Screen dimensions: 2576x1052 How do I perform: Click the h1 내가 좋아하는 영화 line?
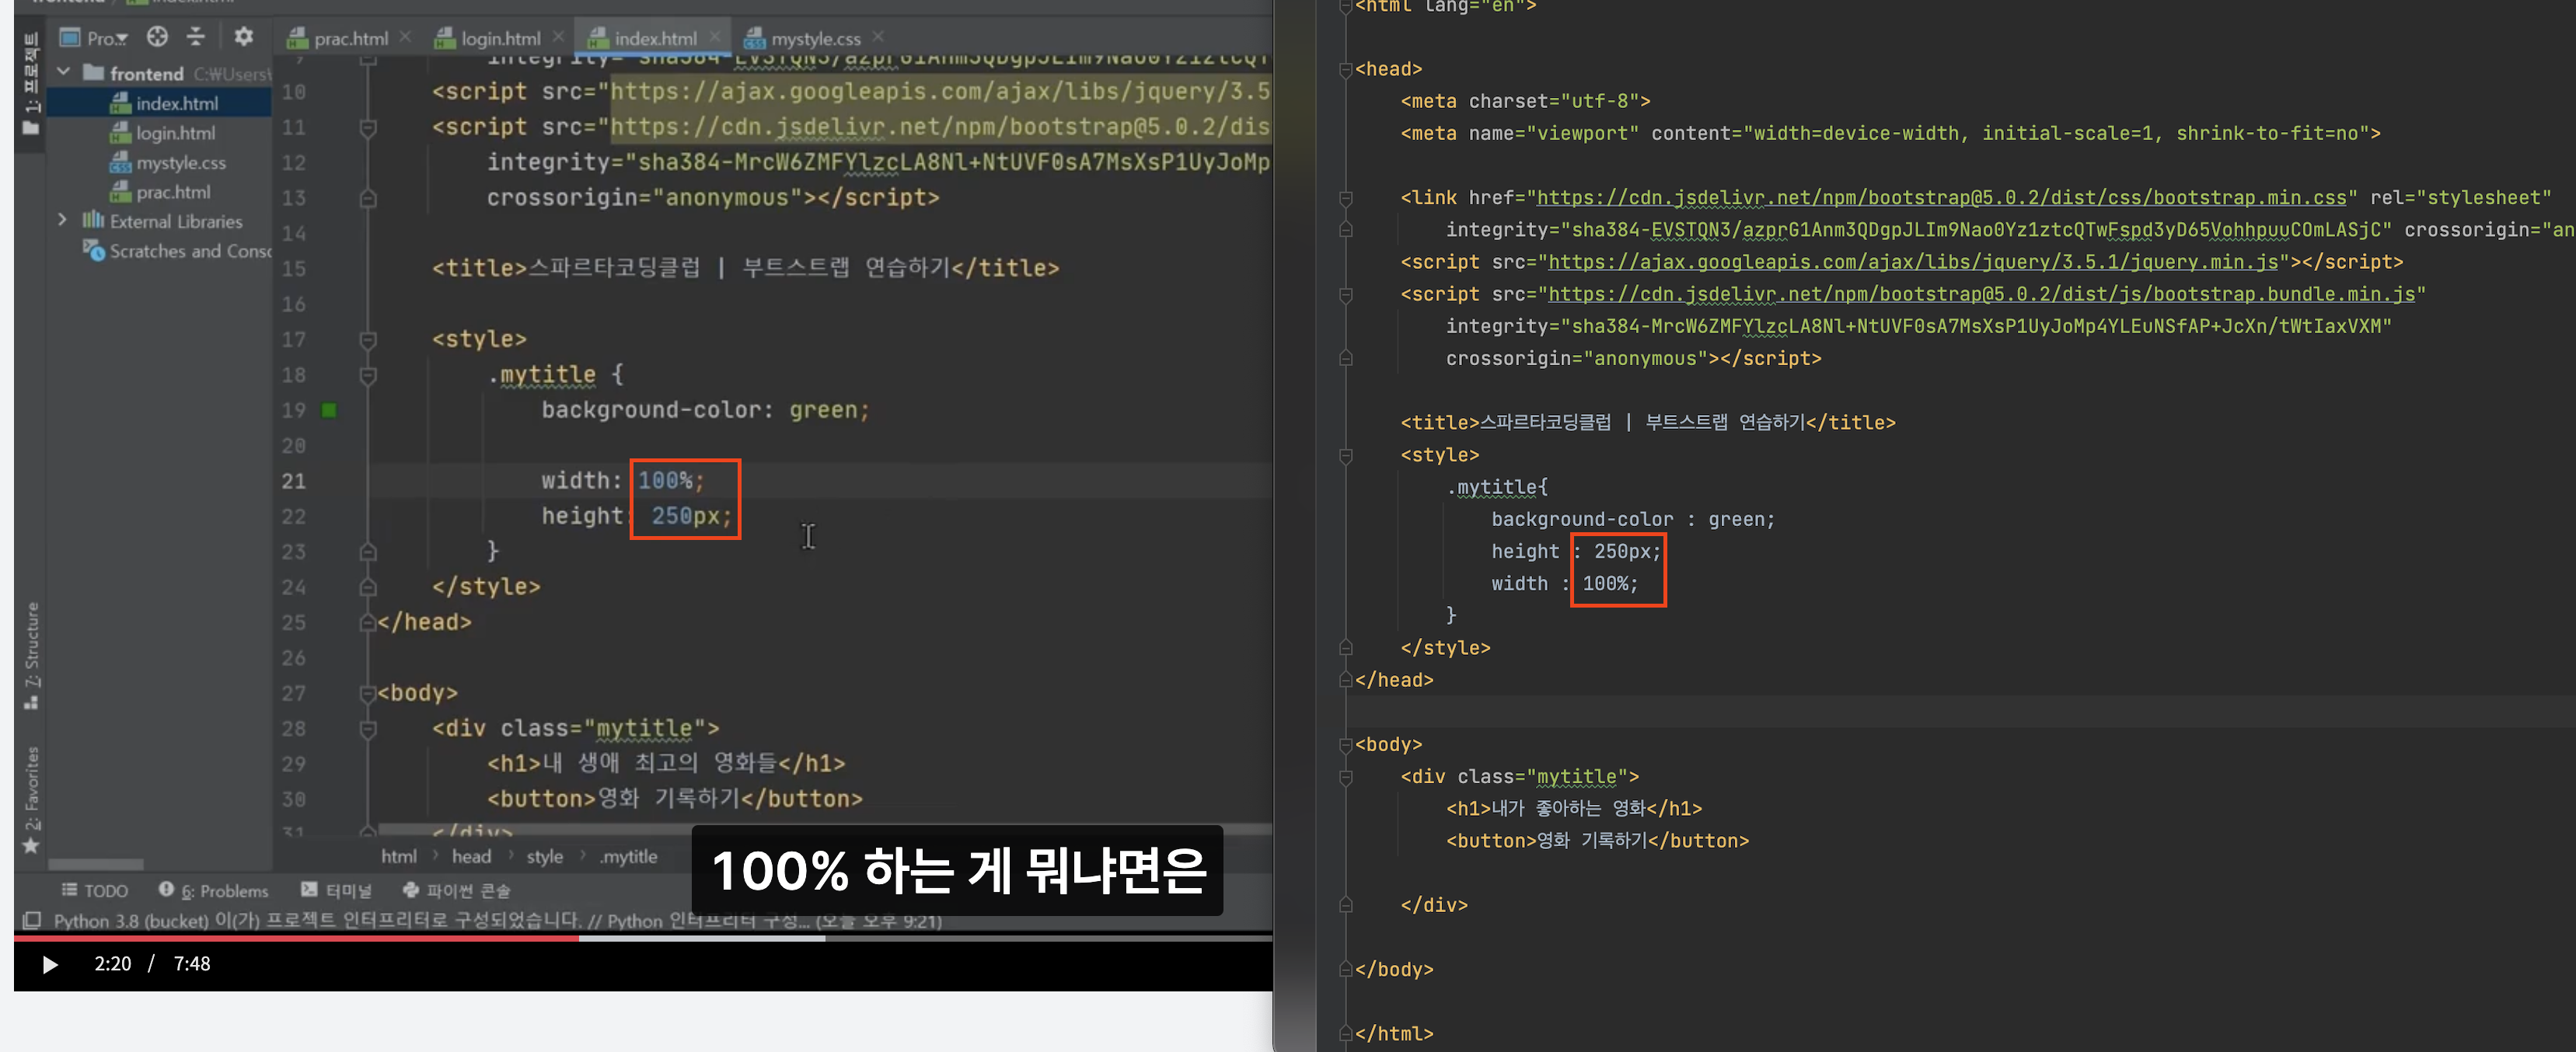pos(1574,809)
